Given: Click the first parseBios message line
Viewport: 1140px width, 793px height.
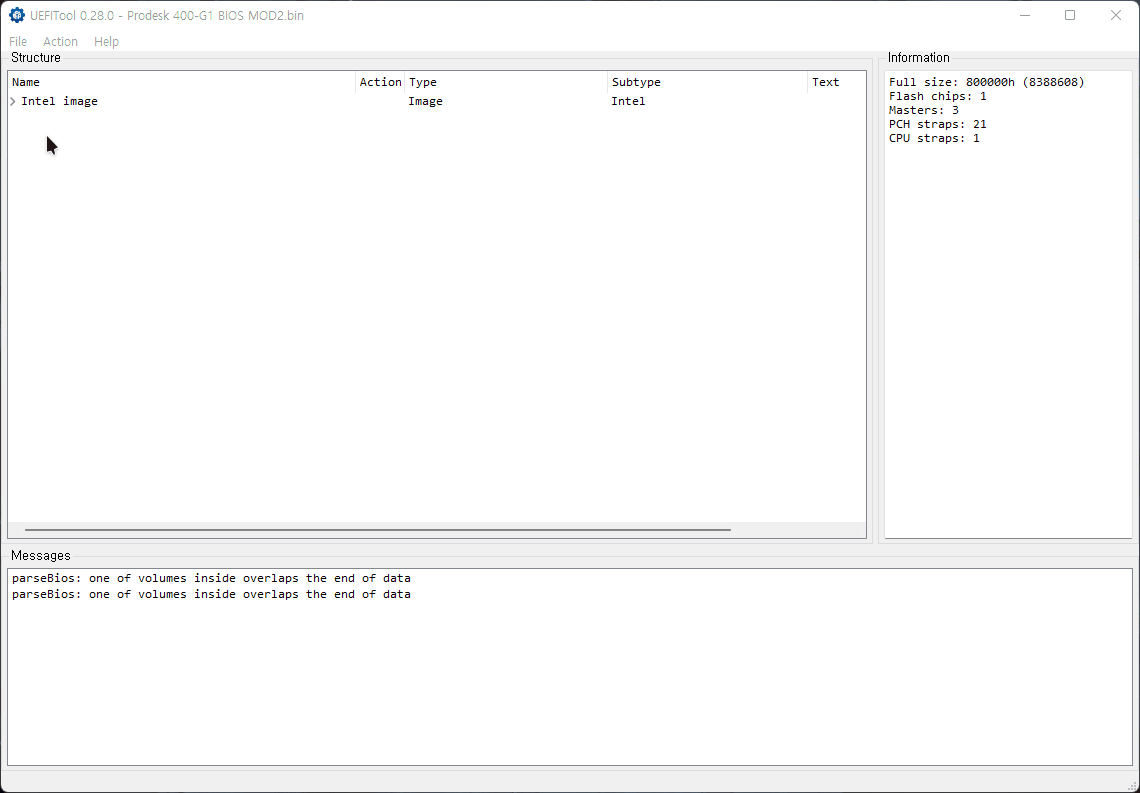Looking at the screenshot, I should coord(212,579).
